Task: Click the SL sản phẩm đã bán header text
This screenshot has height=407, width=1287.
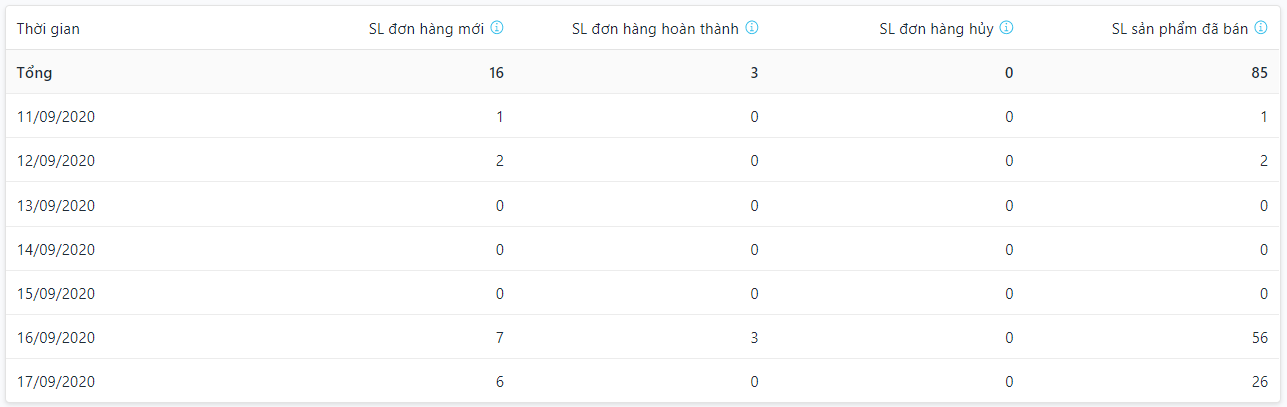Action: 1180,29
